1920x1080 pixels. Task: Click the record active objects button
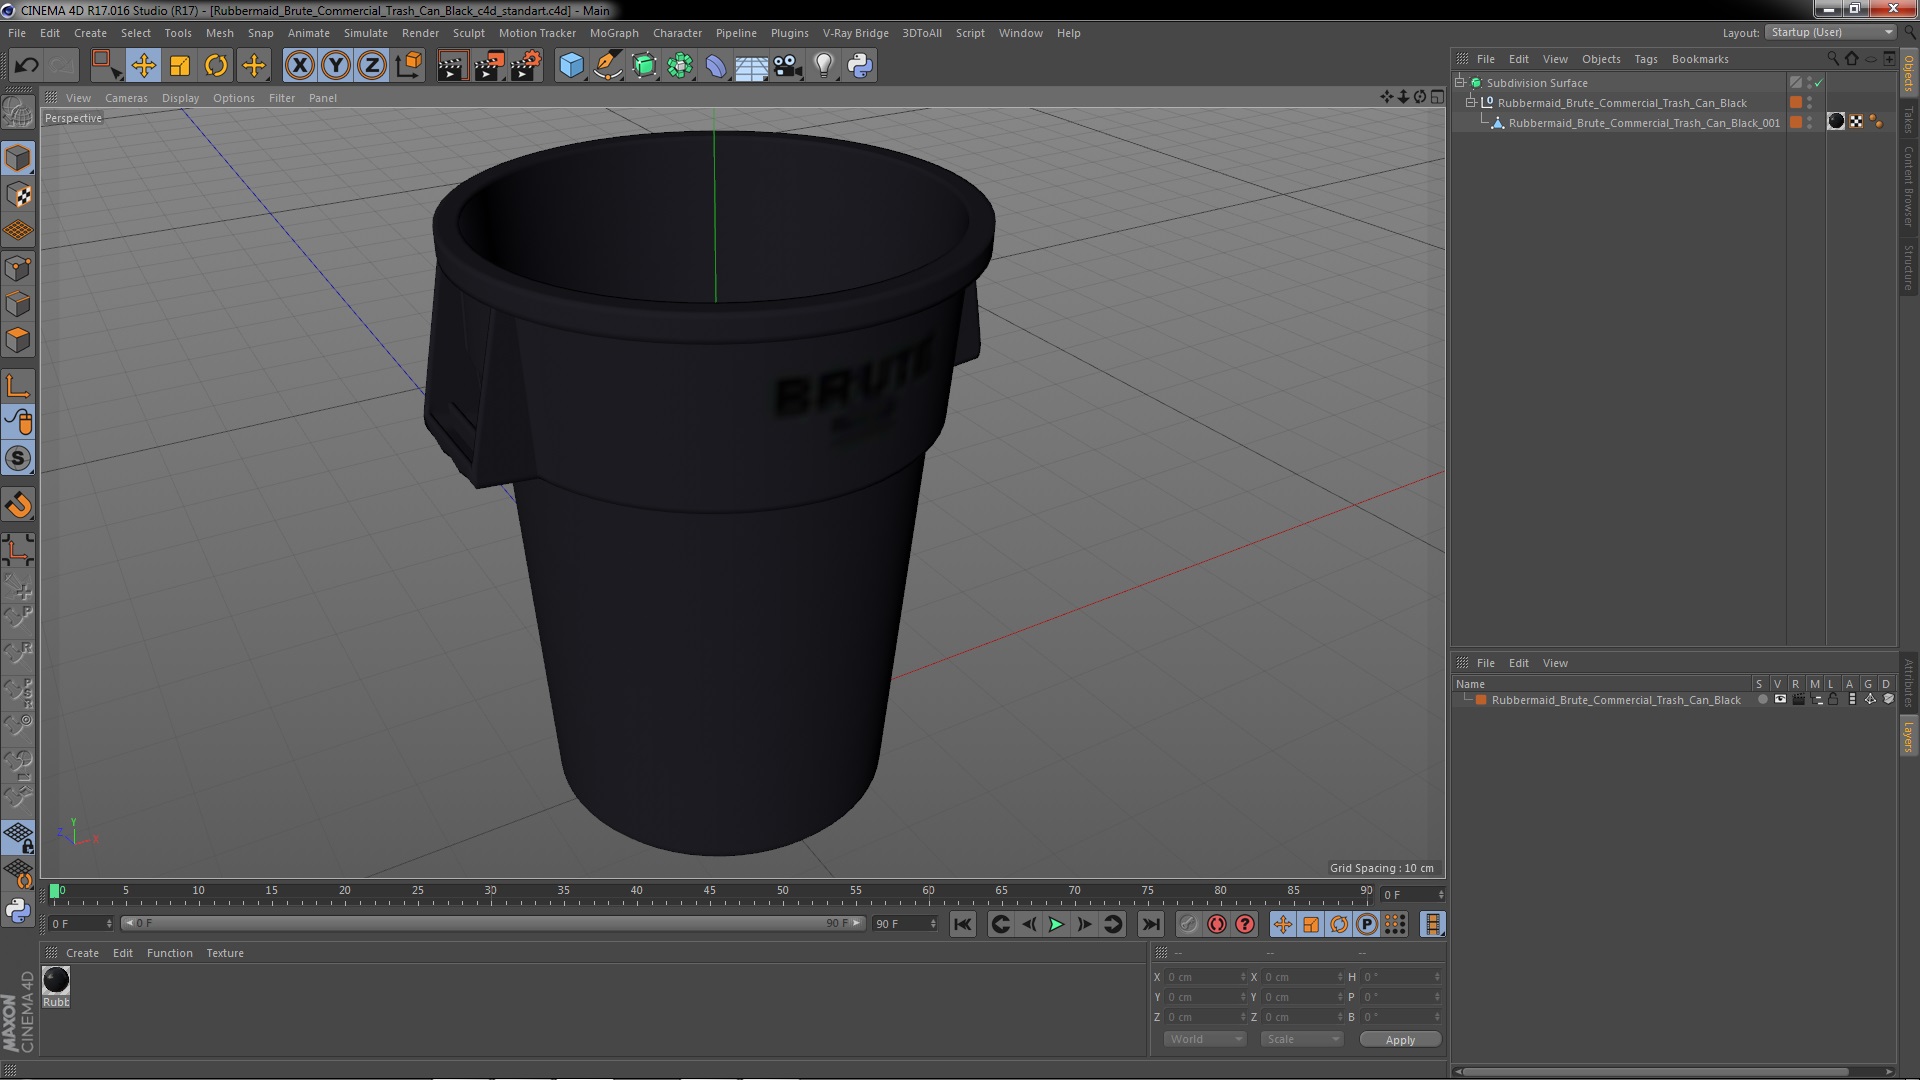1189,924
